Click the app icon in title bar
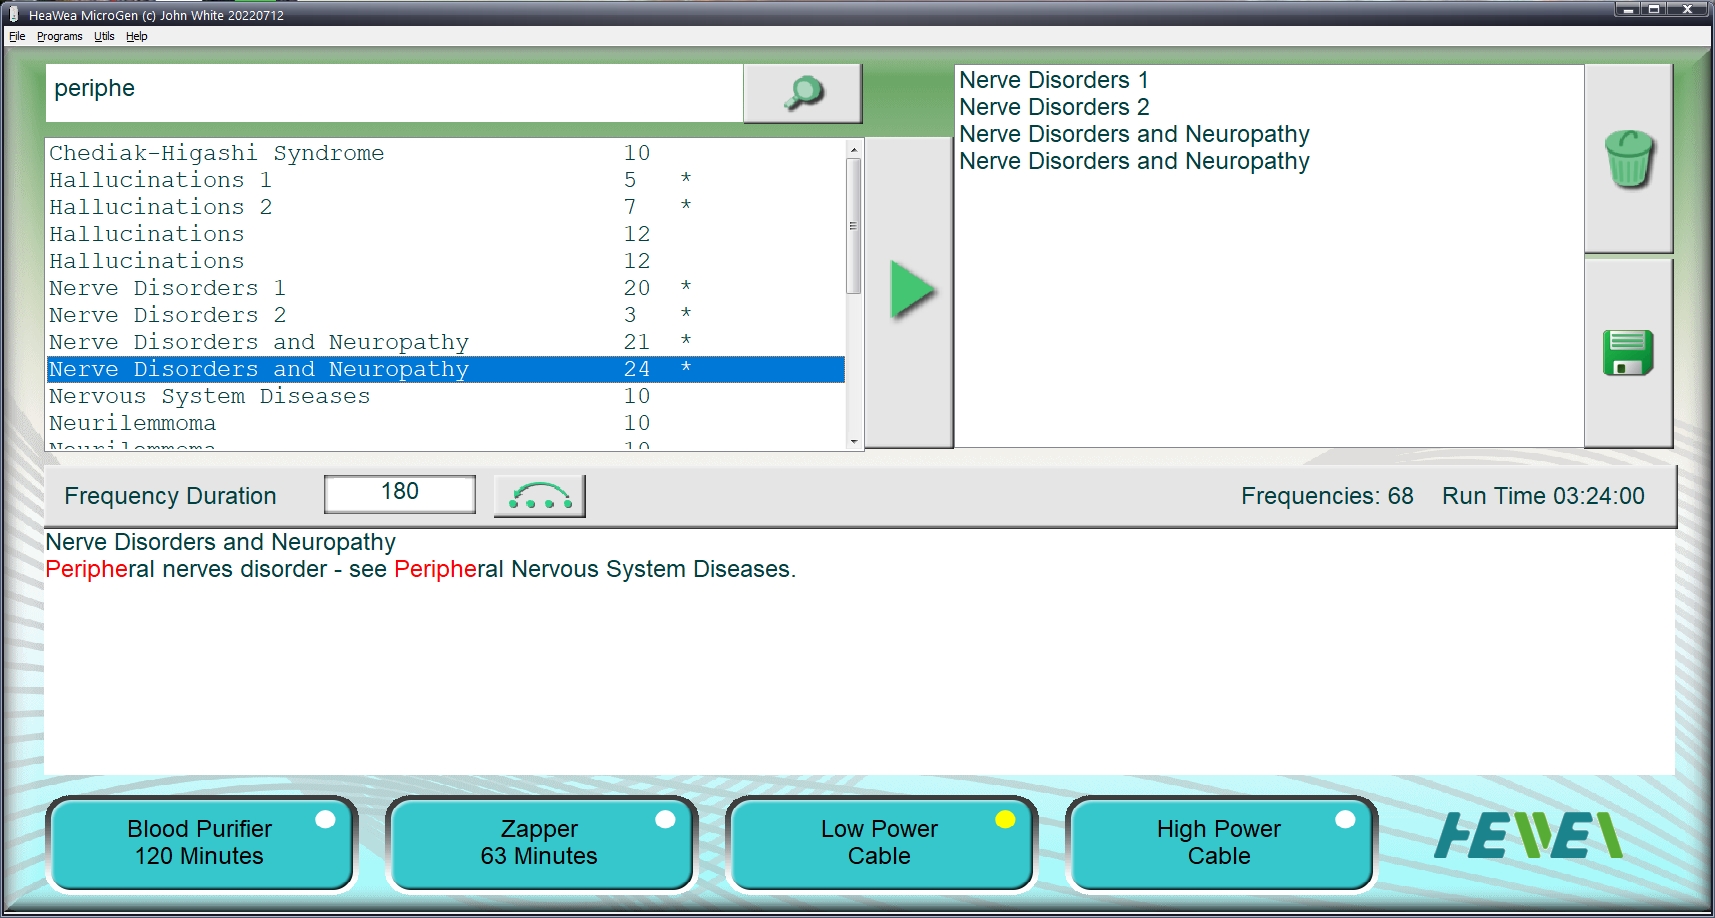 [14, 15]
